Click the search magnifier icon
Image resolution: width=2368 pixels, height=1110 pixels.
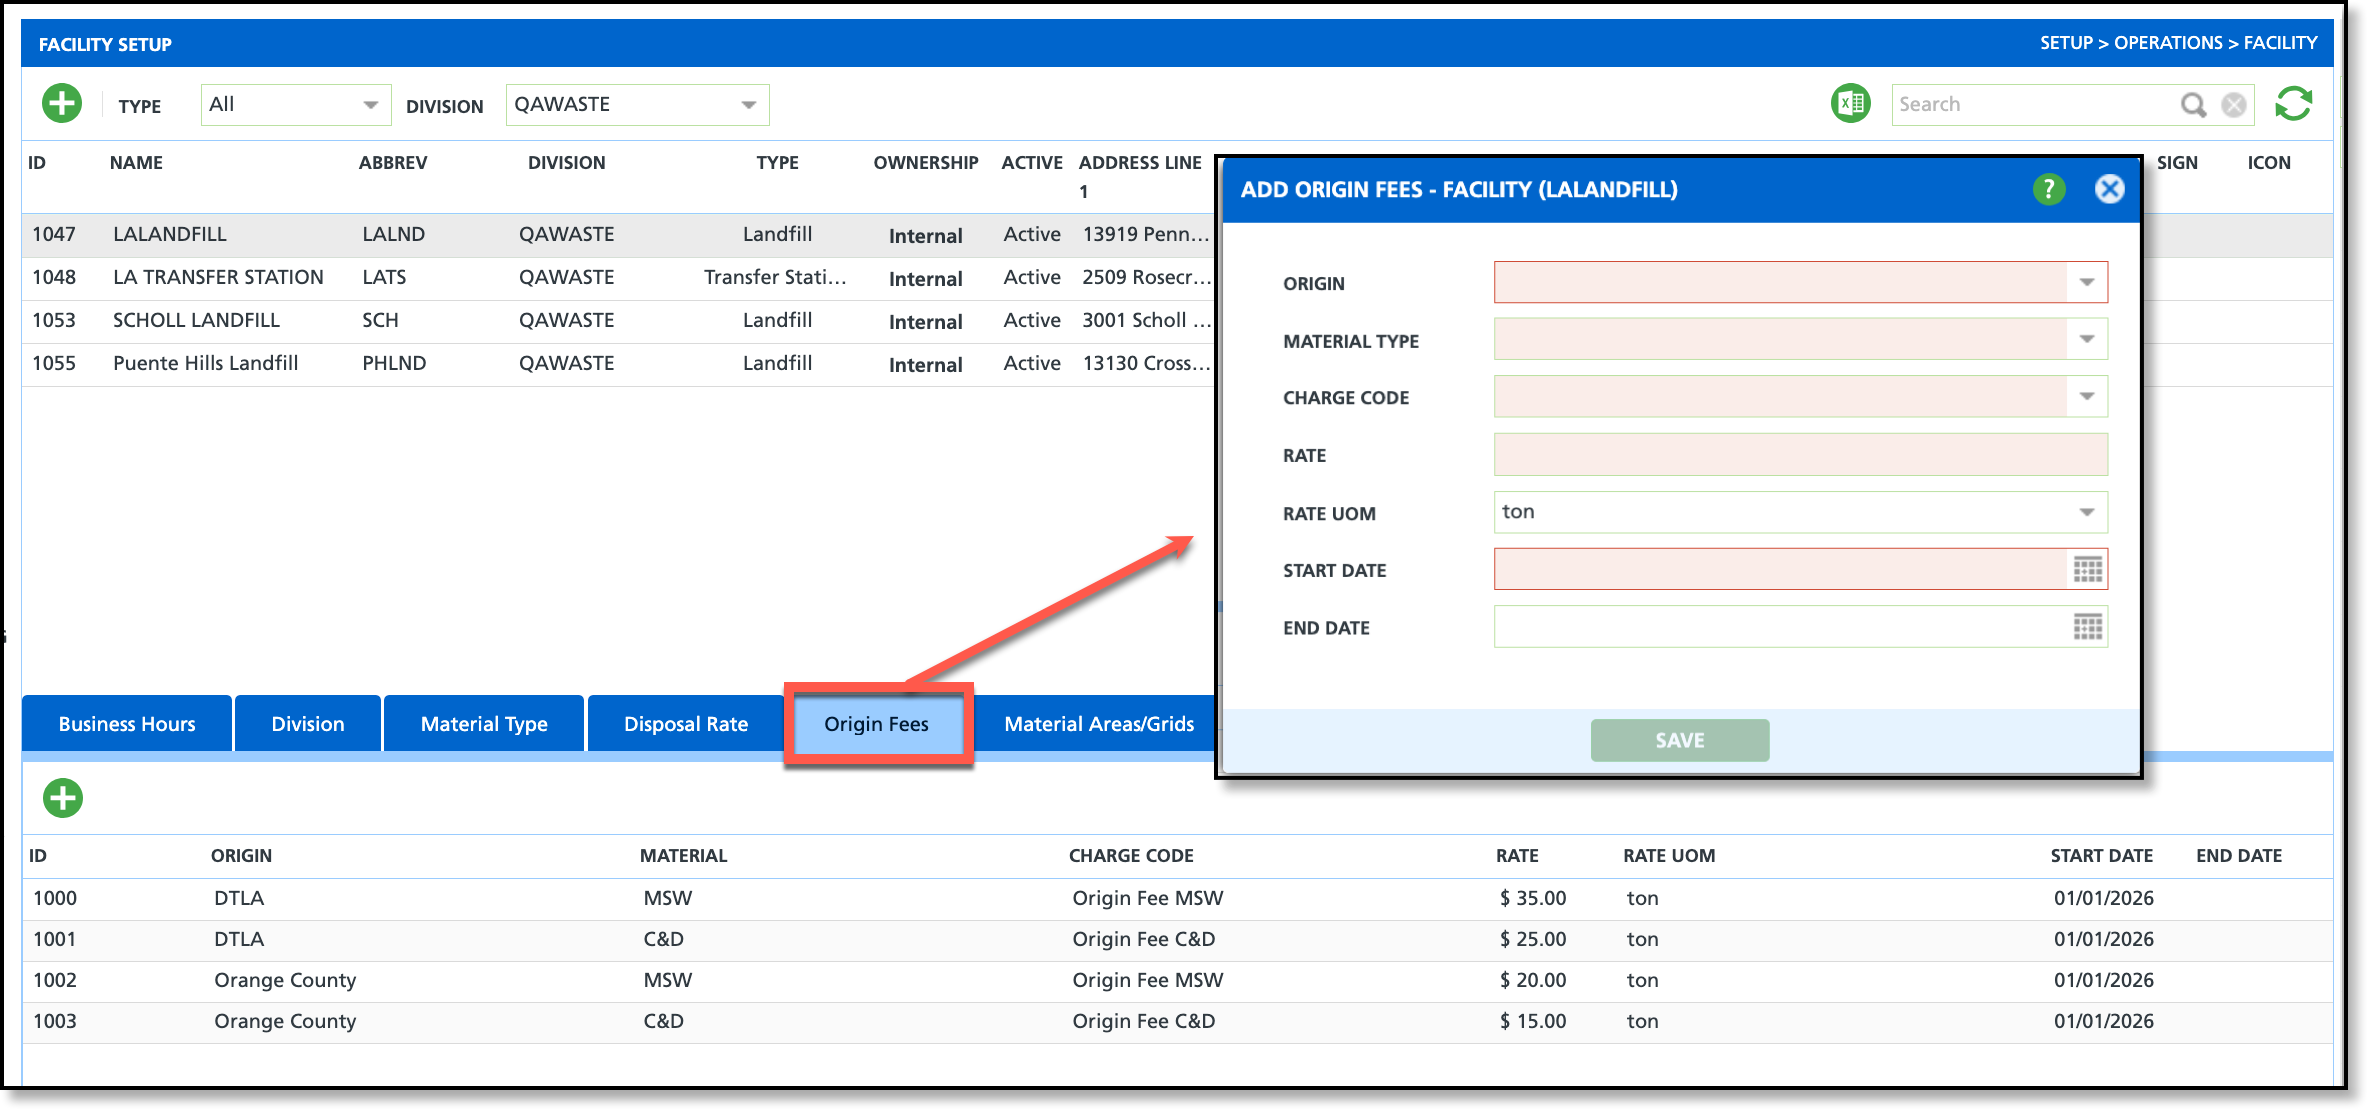2193,105
